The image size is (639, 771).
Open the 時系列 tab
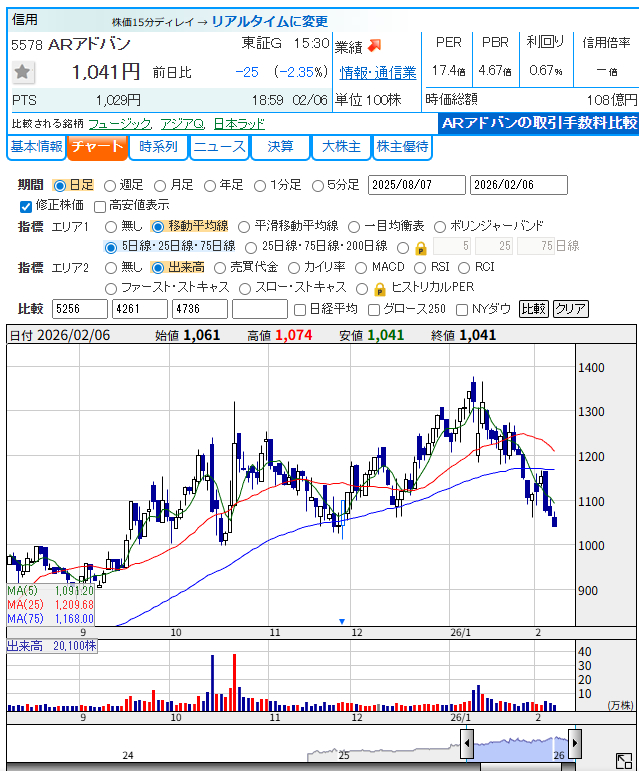click(x=159, y=147)
